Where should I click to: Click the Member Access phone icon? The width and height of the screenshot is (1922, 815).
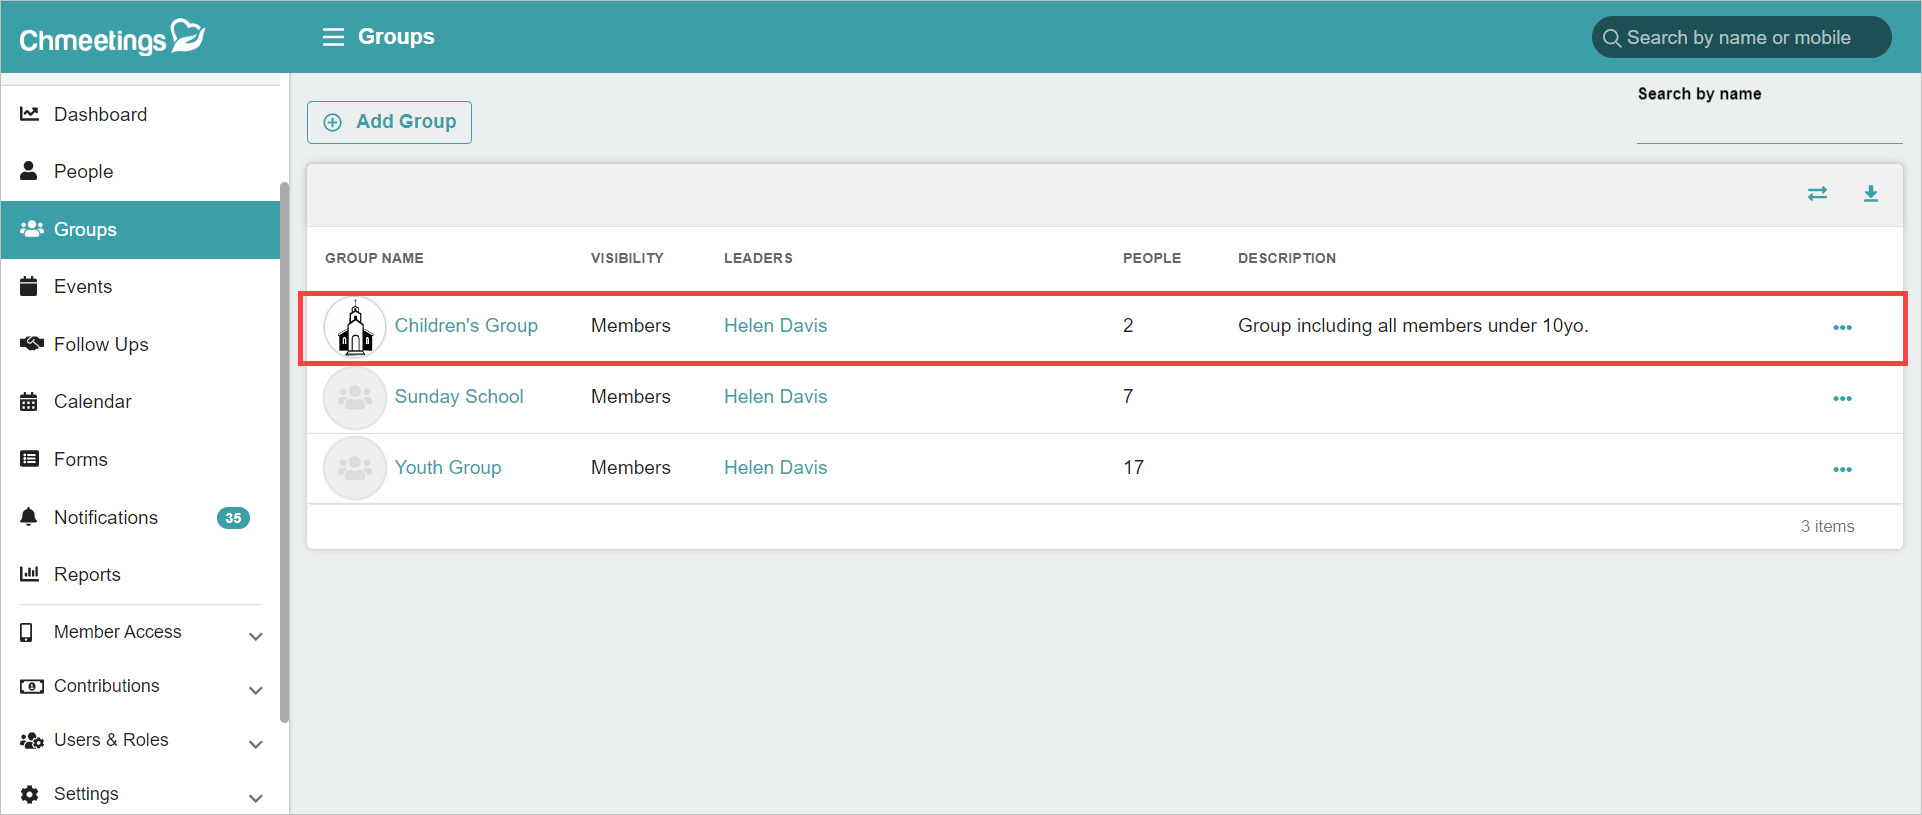(x=27, y=632)
